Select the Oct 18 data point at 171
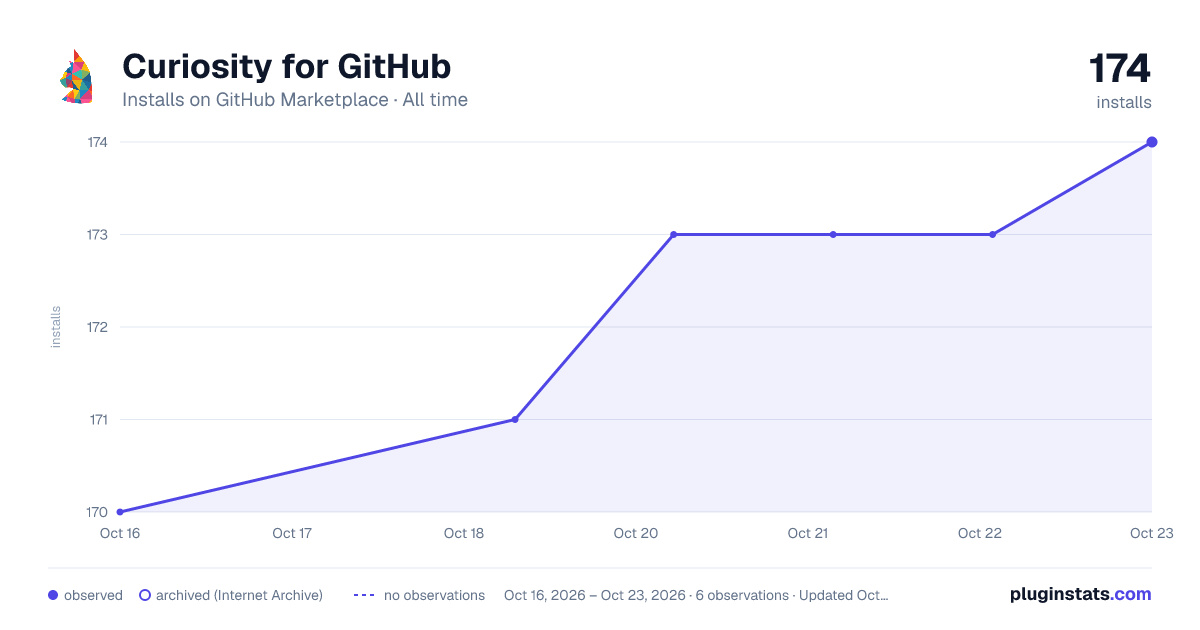The width and height of the screenshot is (1200, 630). tap(515, 419)
